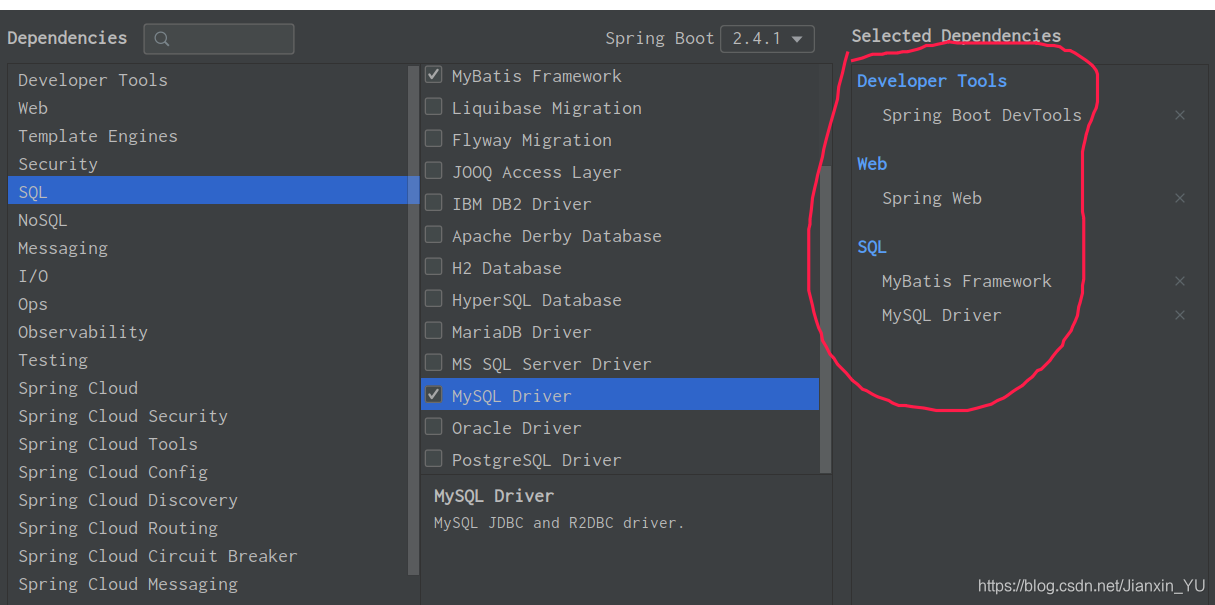This screenshot has height=605, width=1215.
Task: Click the SQL heading in selected dependencies
Action: (x=872, y=247)
